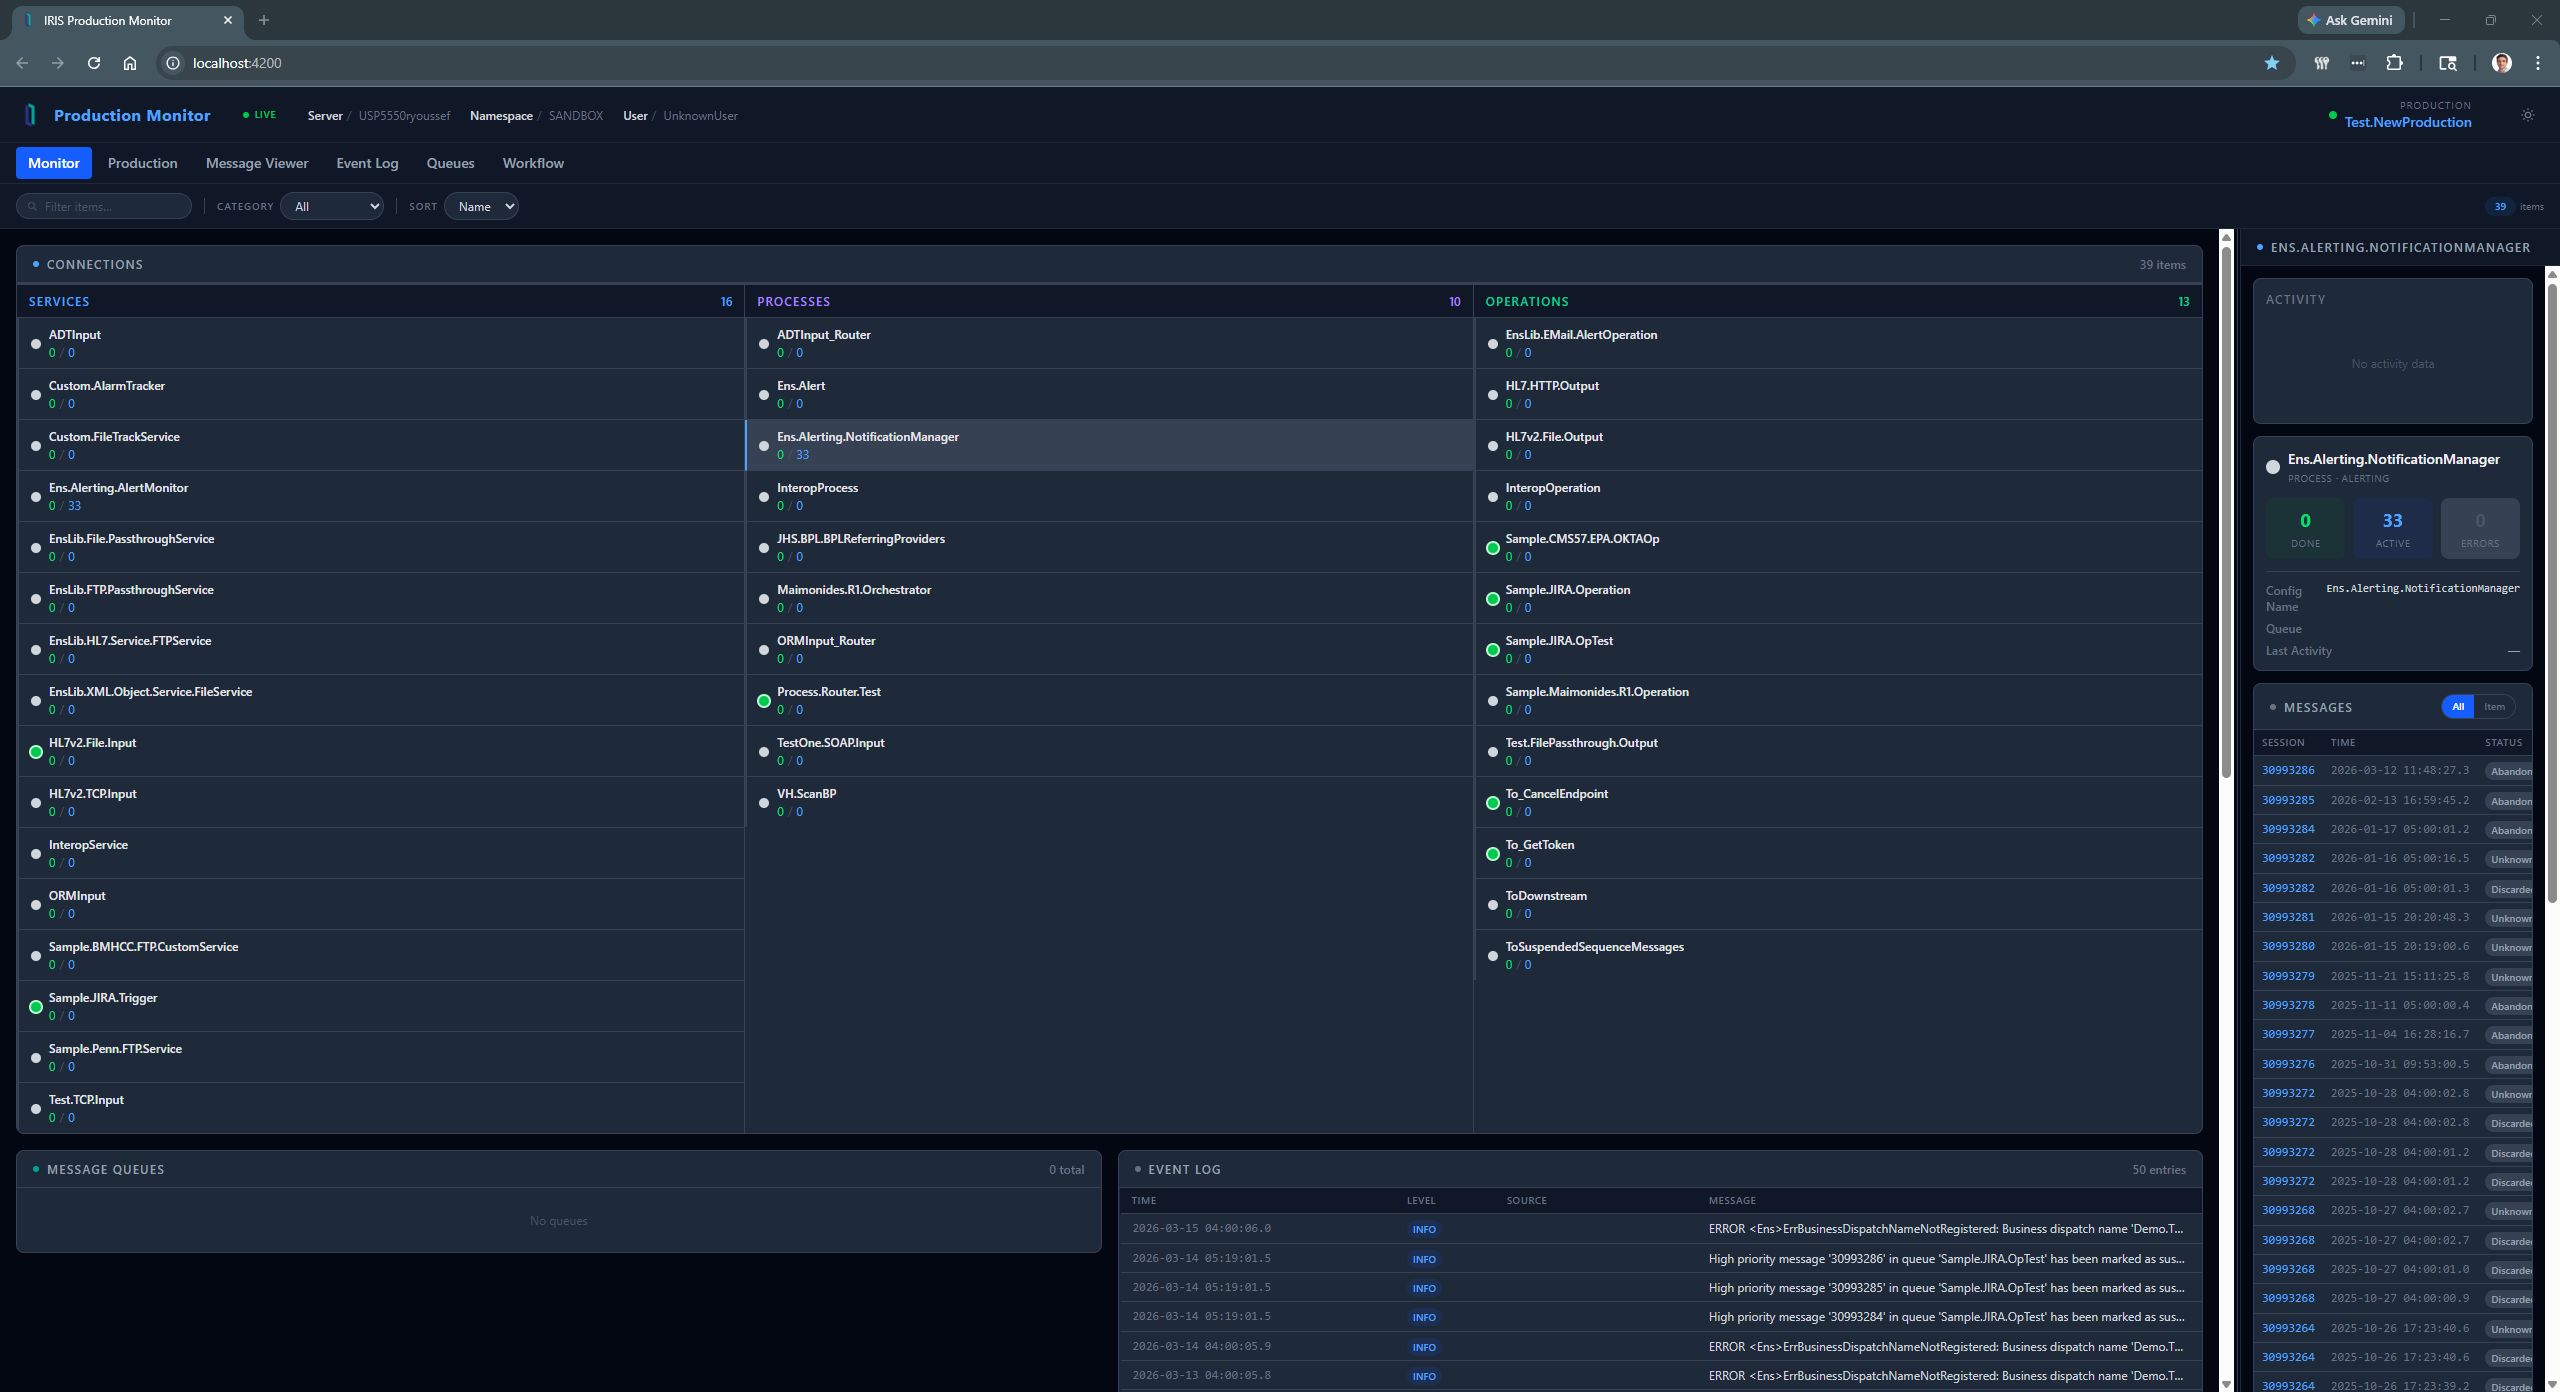The height and width of the screenshot is (1392, 2560).
Task: Click the browser reload icon
Action: coord(94,63)
